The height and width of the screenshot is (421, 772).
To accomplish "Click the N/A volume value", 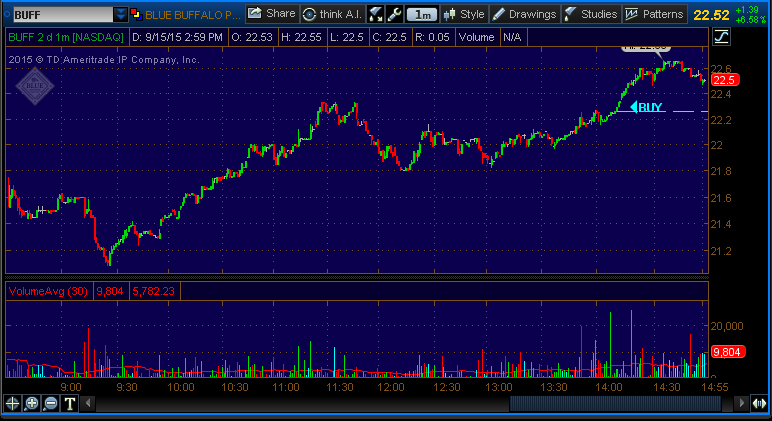I will pyautogui.click(x=512, y=37).
